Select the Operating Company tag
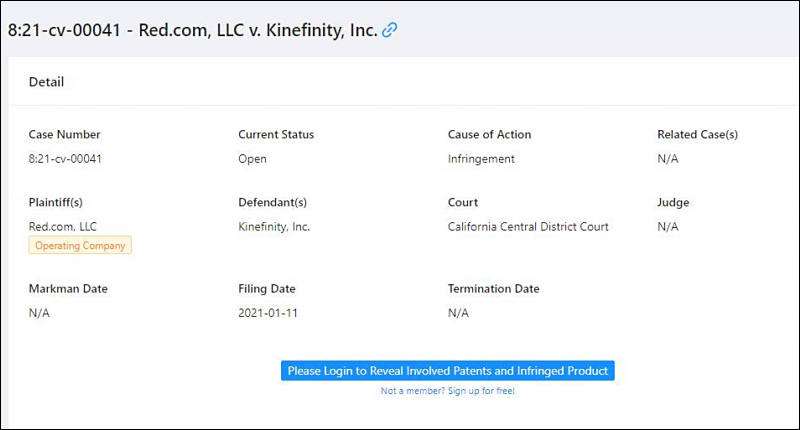 80,245
